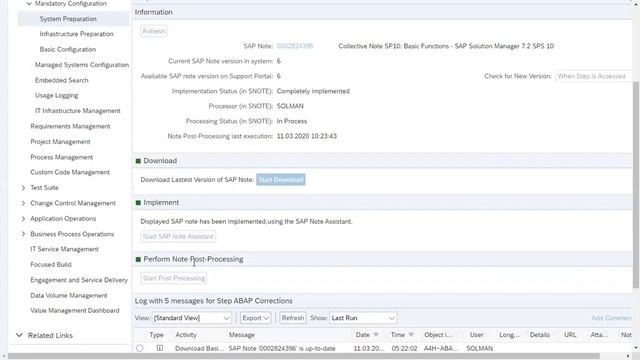640x360 pixels.
Task: Click the Add Comment link
Action: pos(611,318)
